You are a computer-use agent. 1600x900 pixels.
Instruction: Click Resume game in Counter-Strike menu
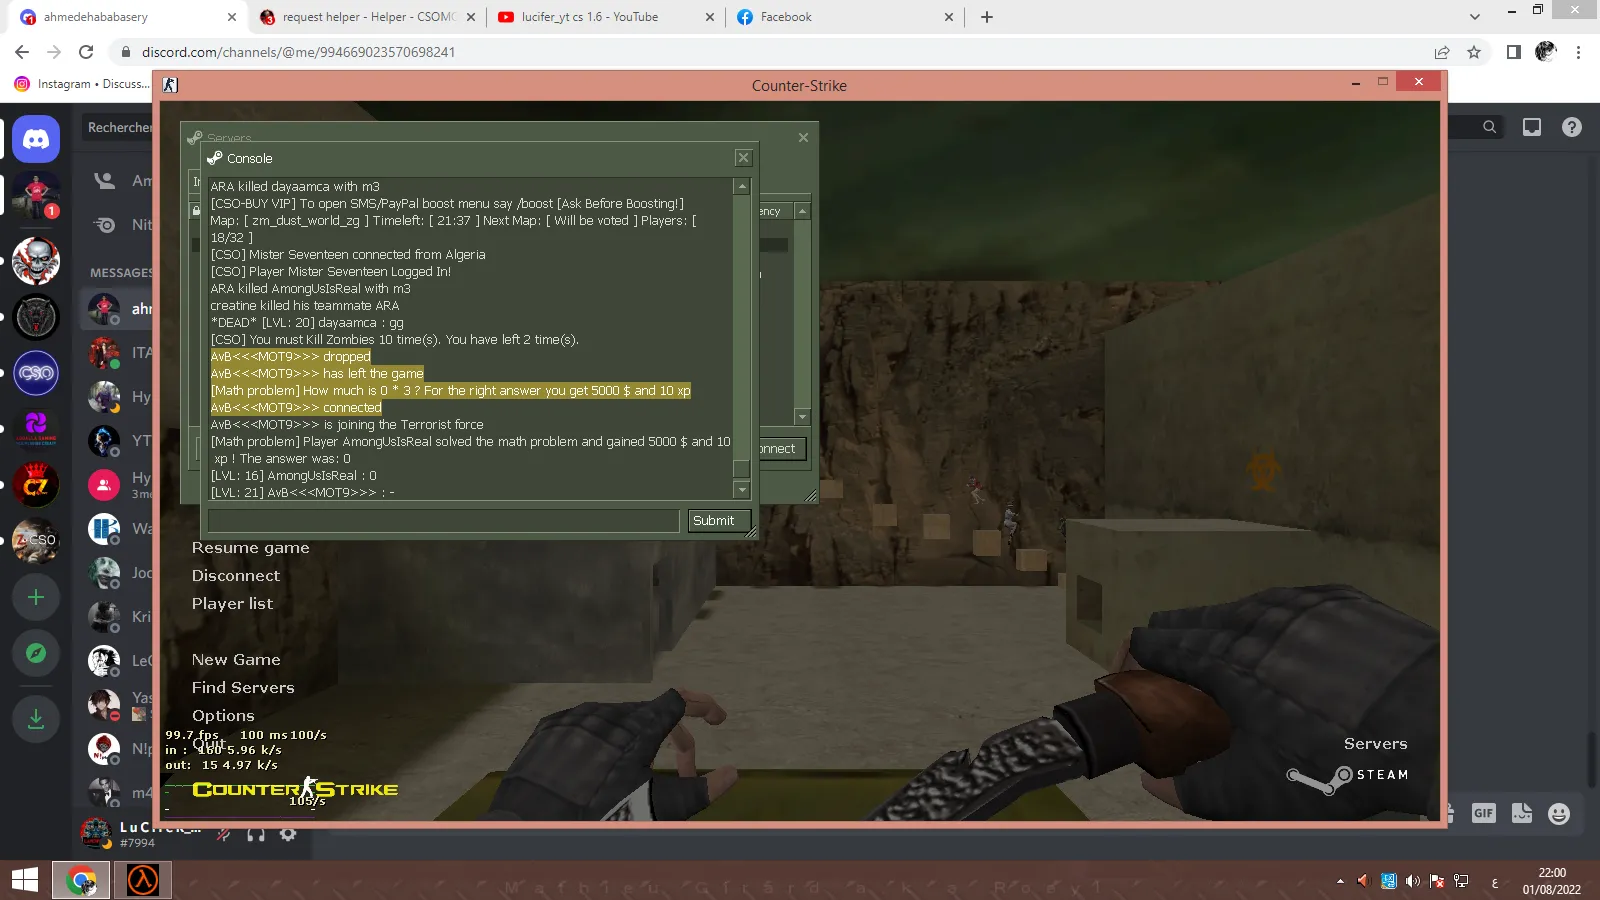(x=251, y=548)
